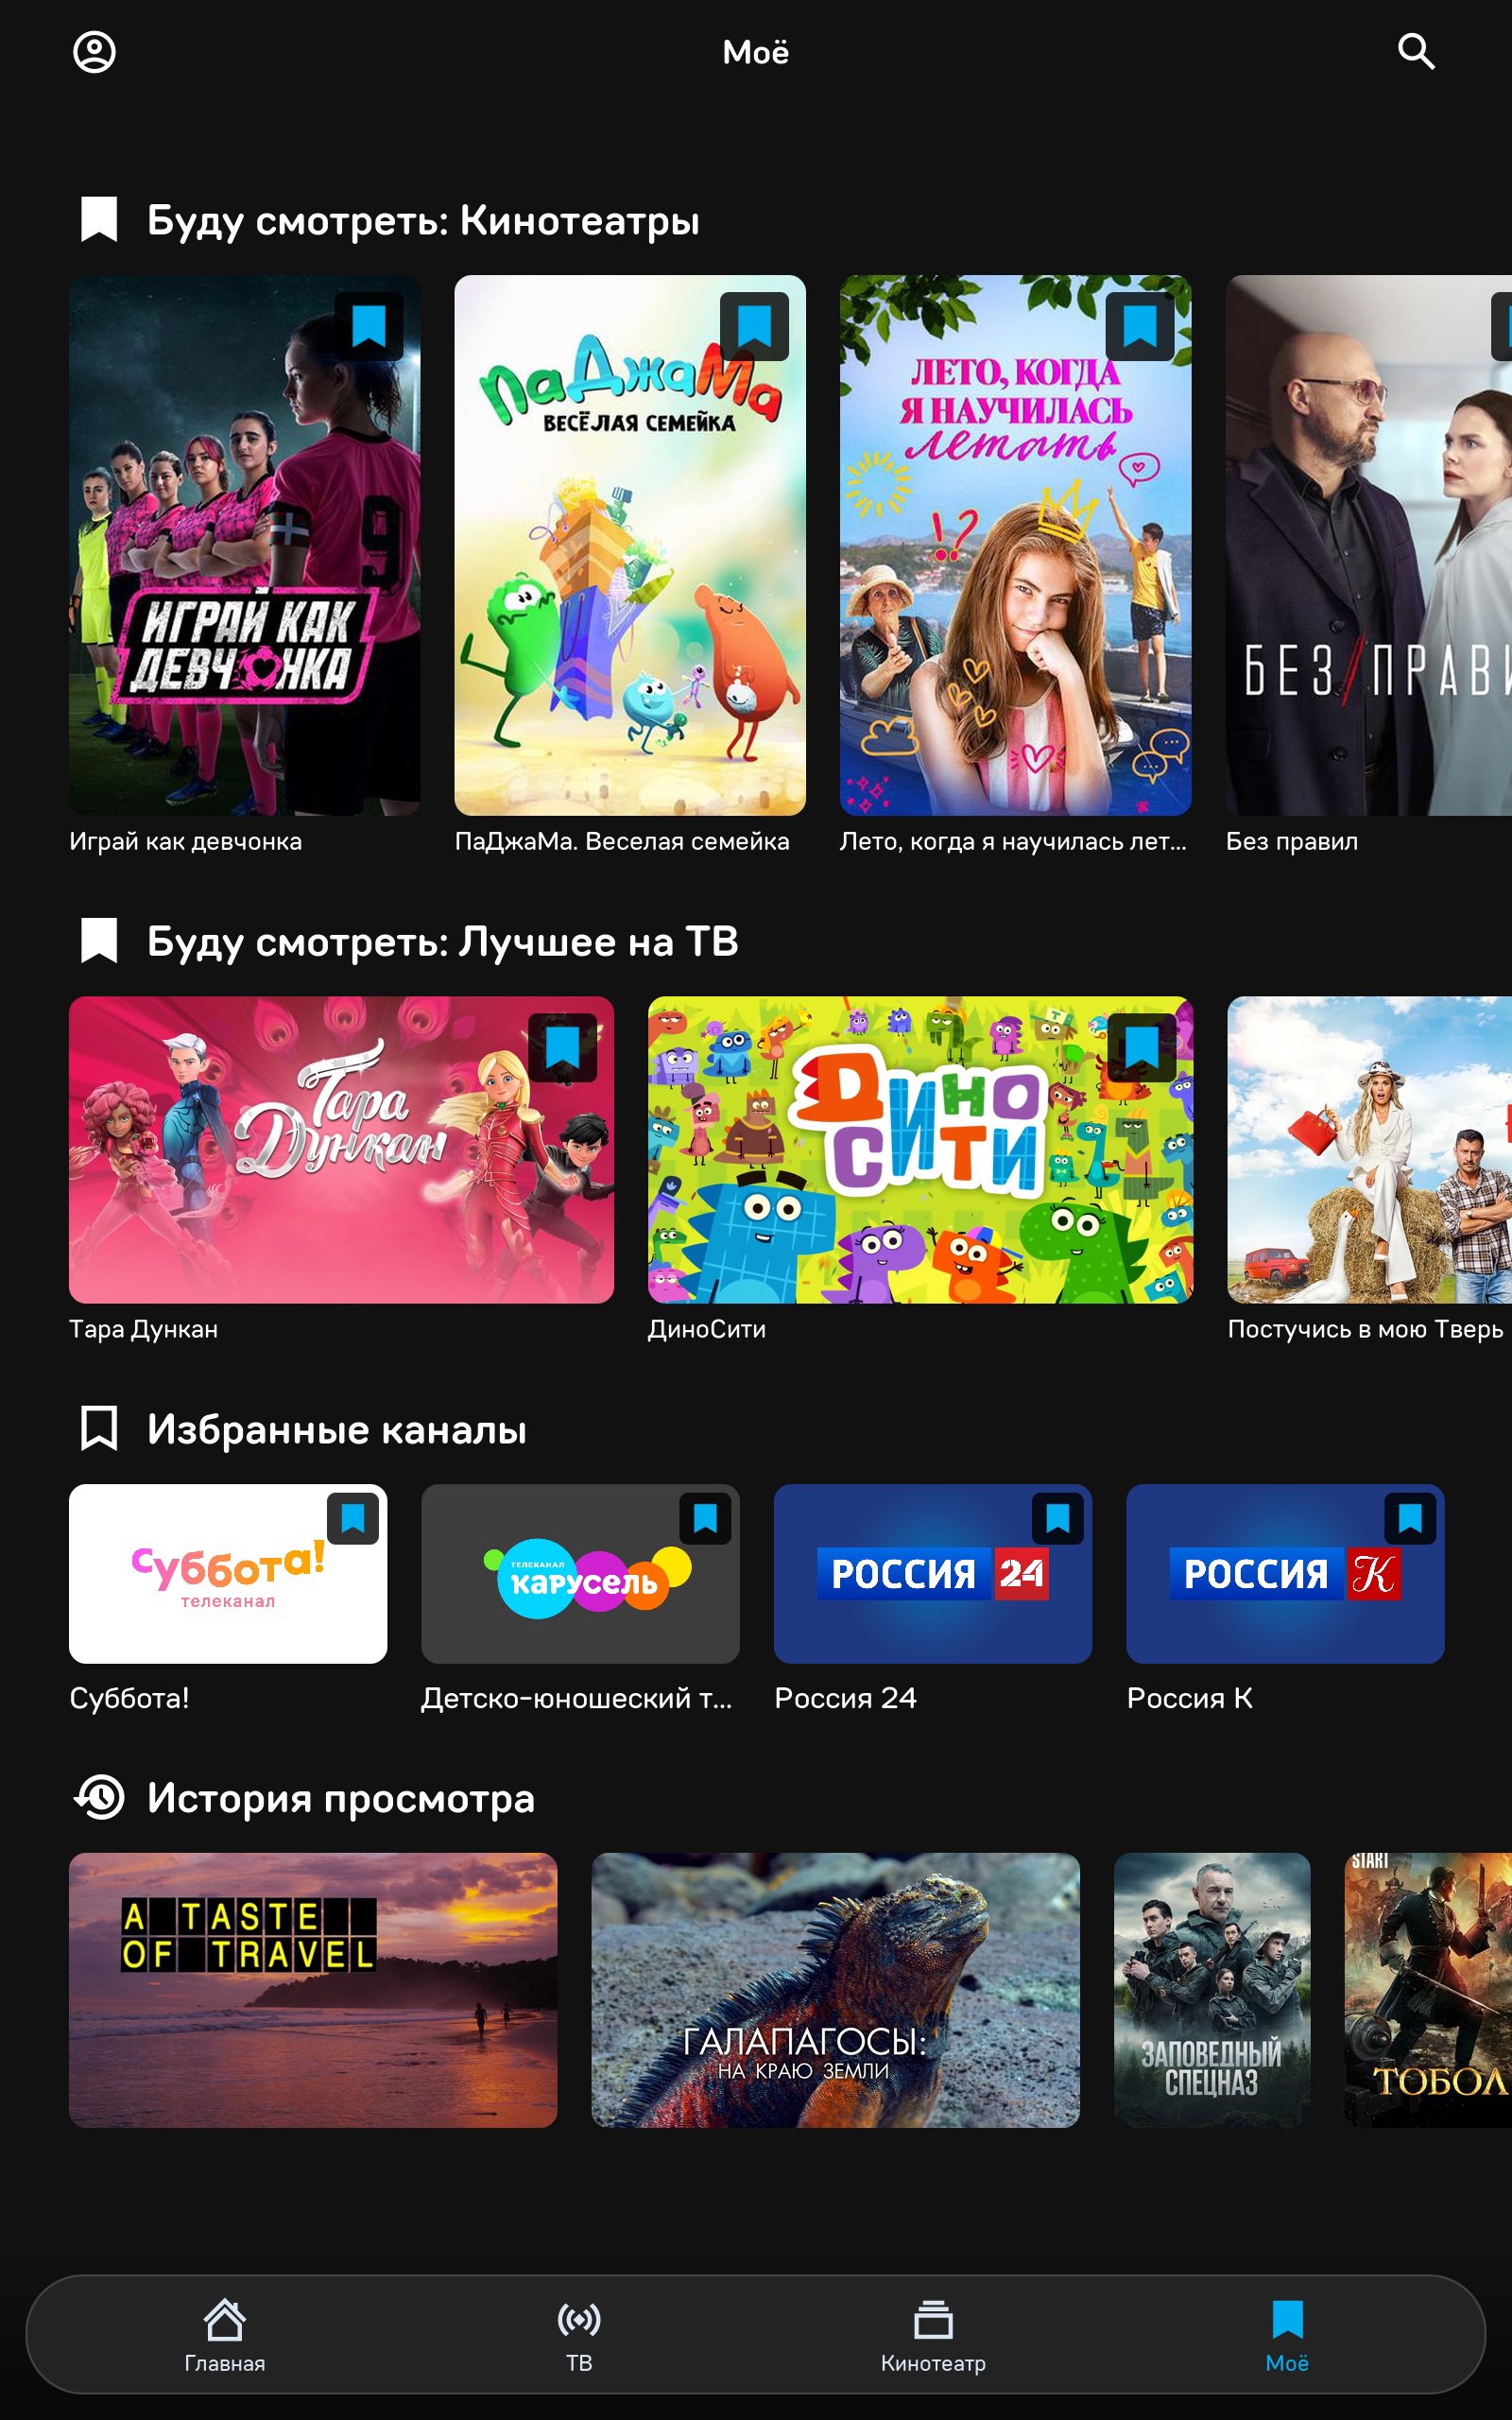Screen dimensions: 1512x2420
Task: Open Лето, когда я научилась летать poster
Action: (x=1016, y=545)
